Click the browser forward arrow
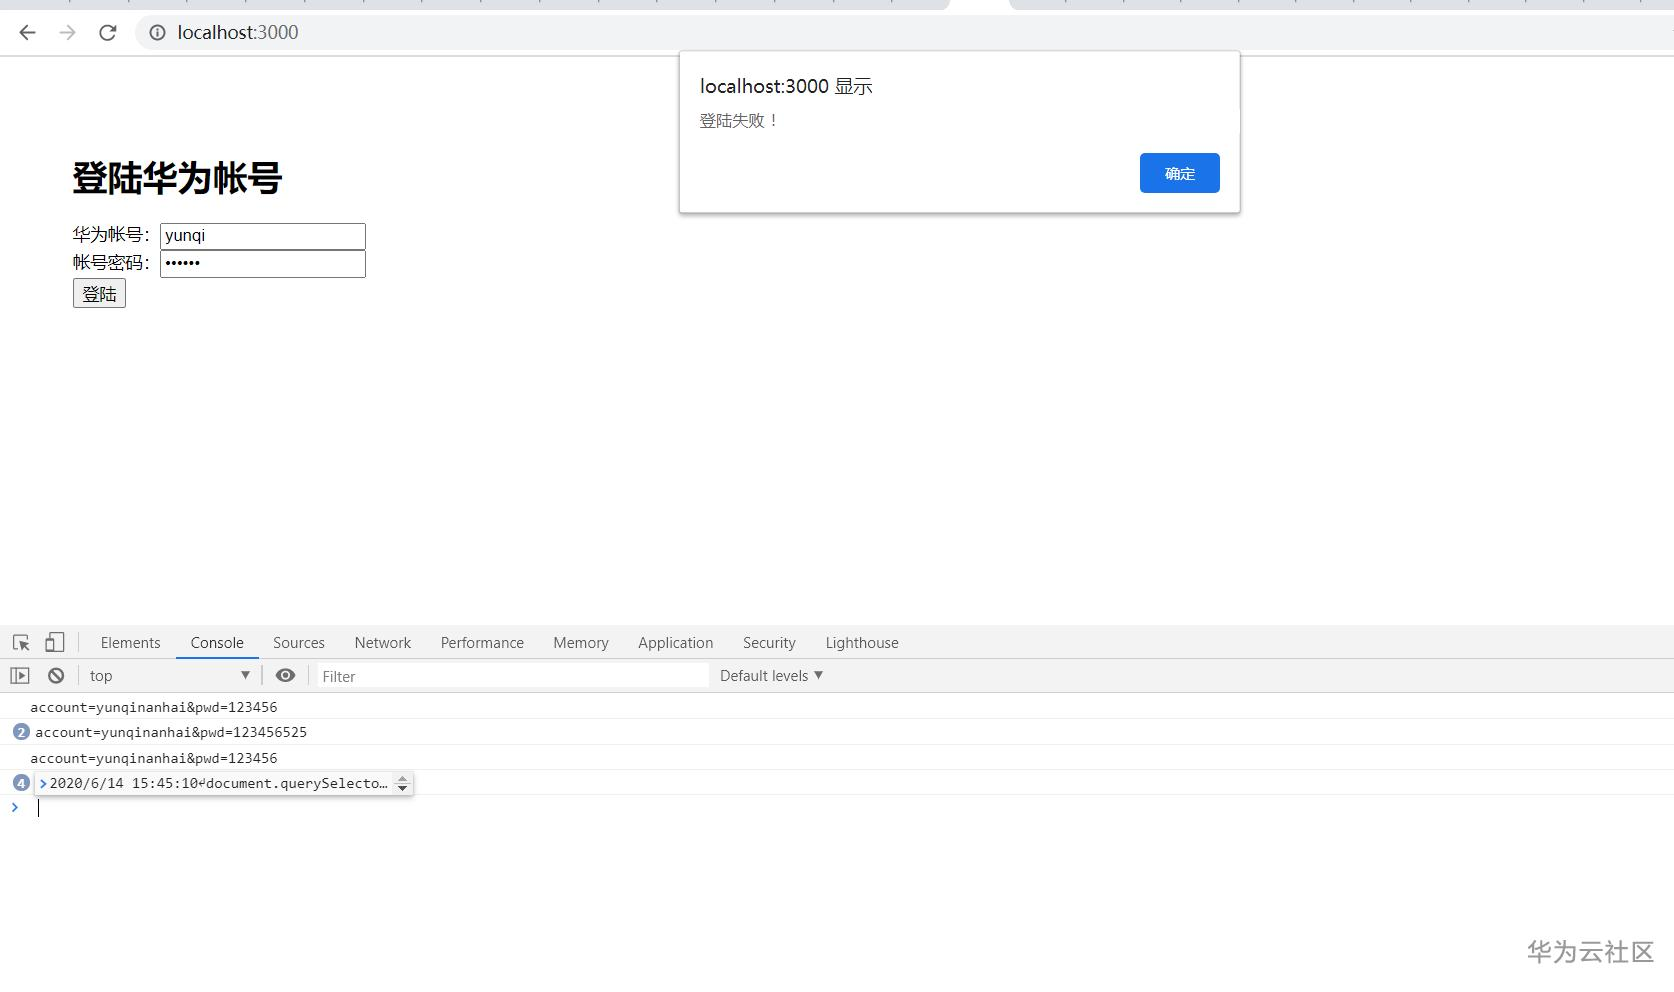 tap(67, 32)
